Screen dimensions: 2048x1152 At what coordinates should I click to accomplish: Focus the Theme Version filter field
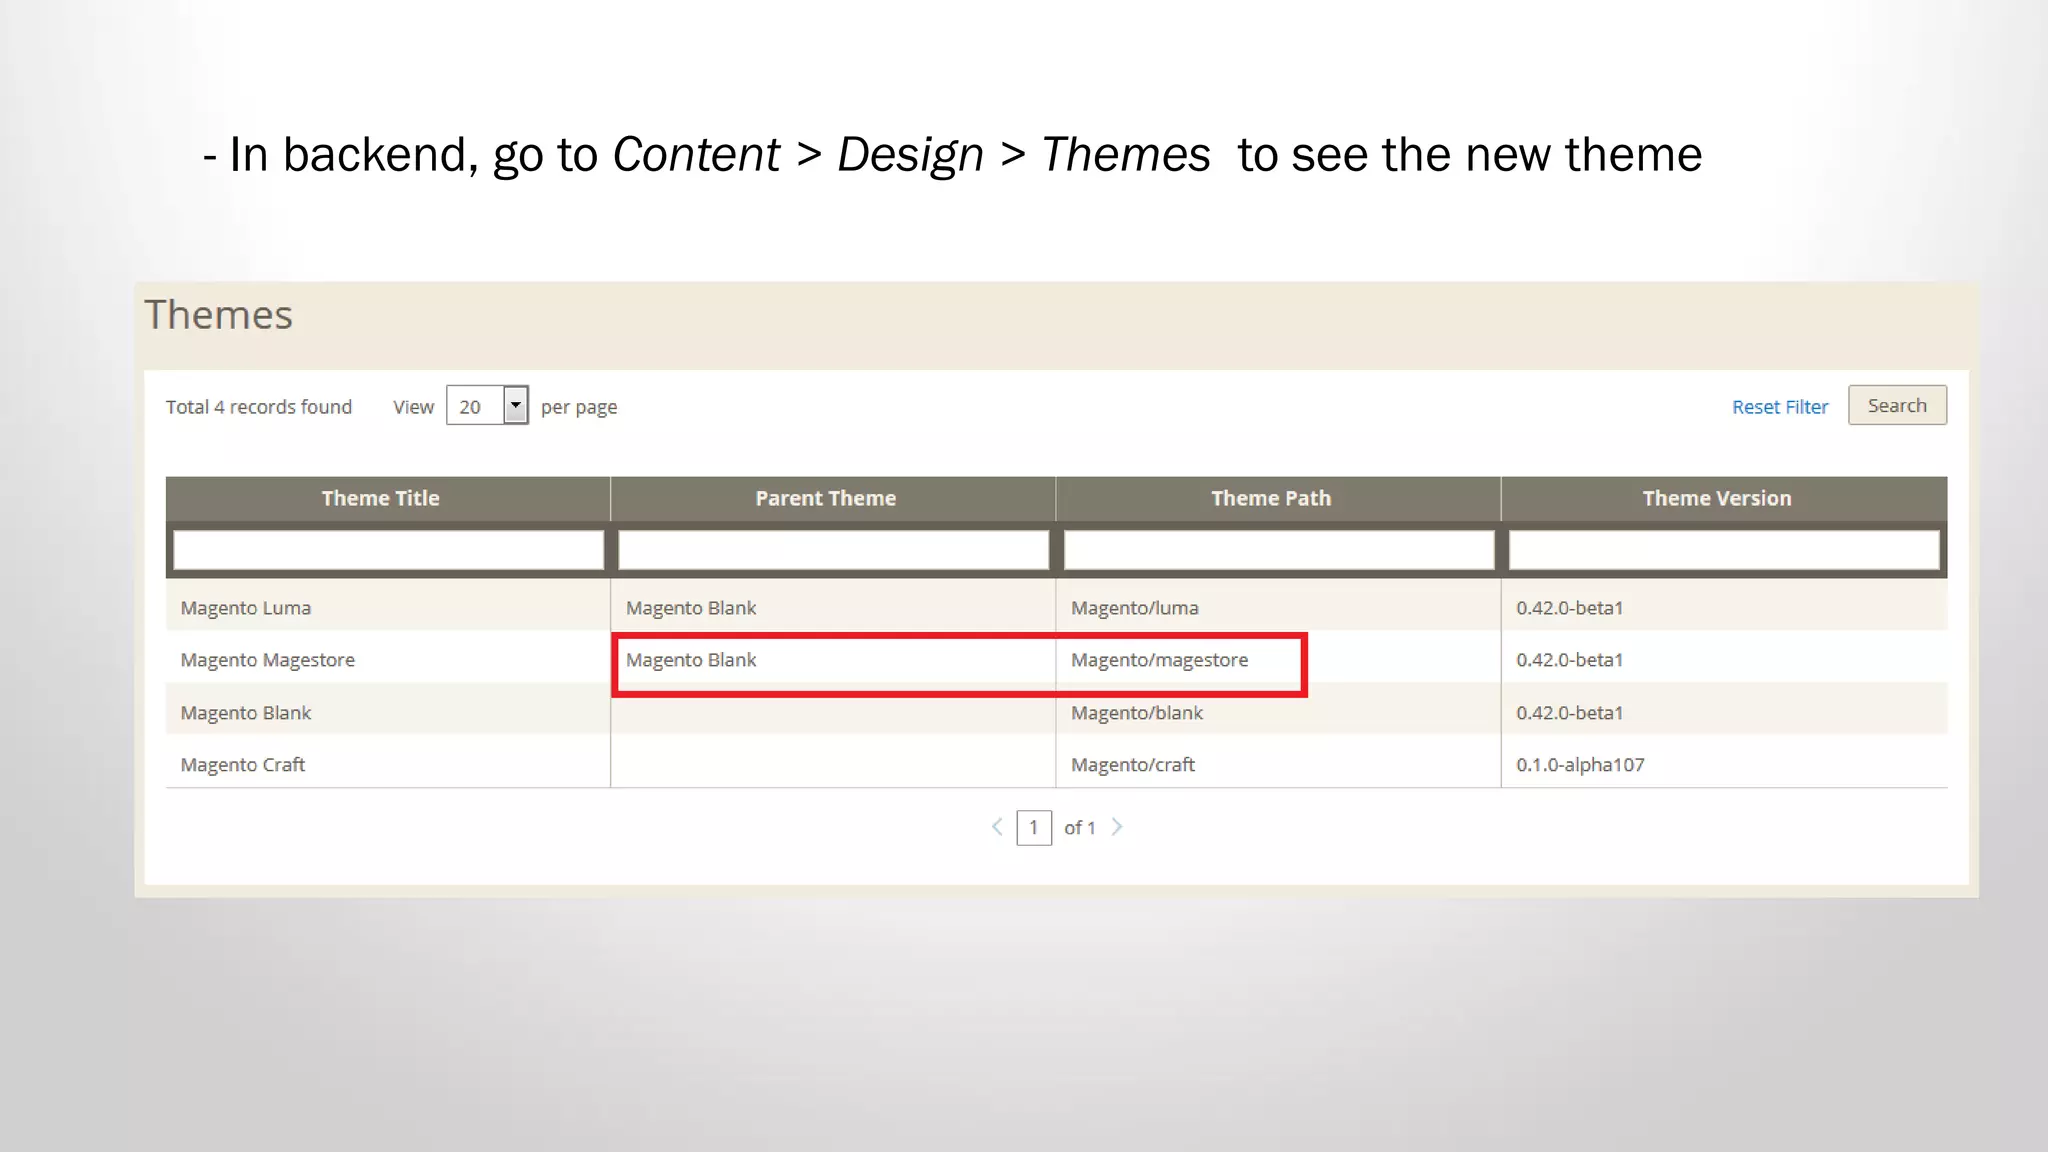(1724, 550)
